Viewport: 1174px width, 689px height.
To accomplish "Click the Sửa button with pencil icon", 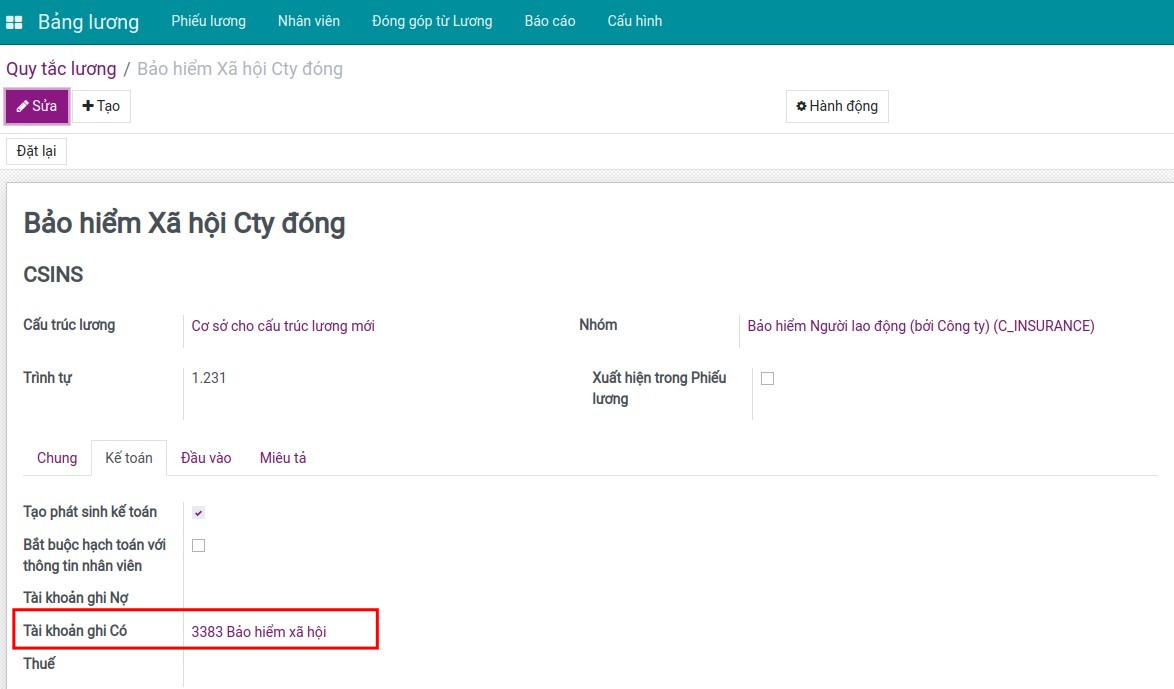I will click(x=37, y=106).
